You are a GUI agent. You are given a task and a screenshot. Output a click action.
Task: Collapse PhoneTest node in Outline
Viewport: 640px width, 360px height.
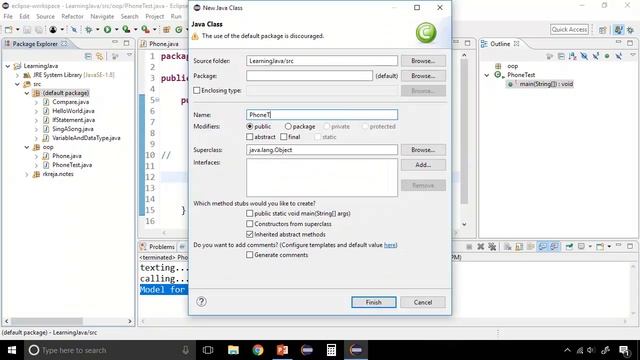[487, 75]
